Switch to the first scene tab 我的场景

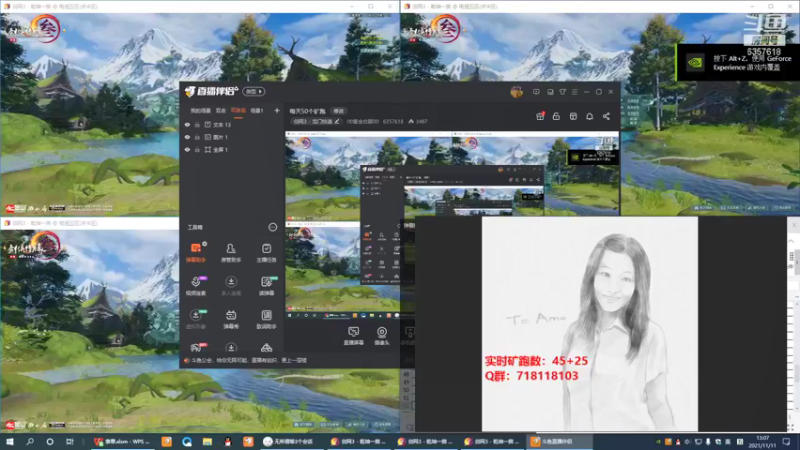click(x=201, y=111)
